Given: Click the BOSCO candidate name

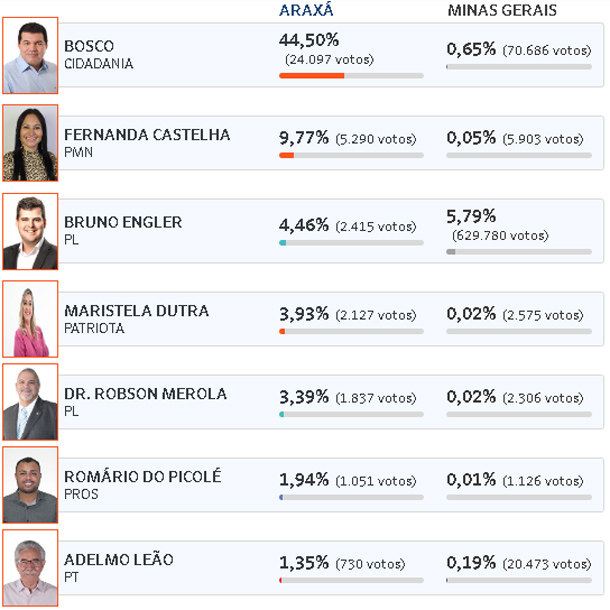Looking at the screenshot, I should point(89,46).
